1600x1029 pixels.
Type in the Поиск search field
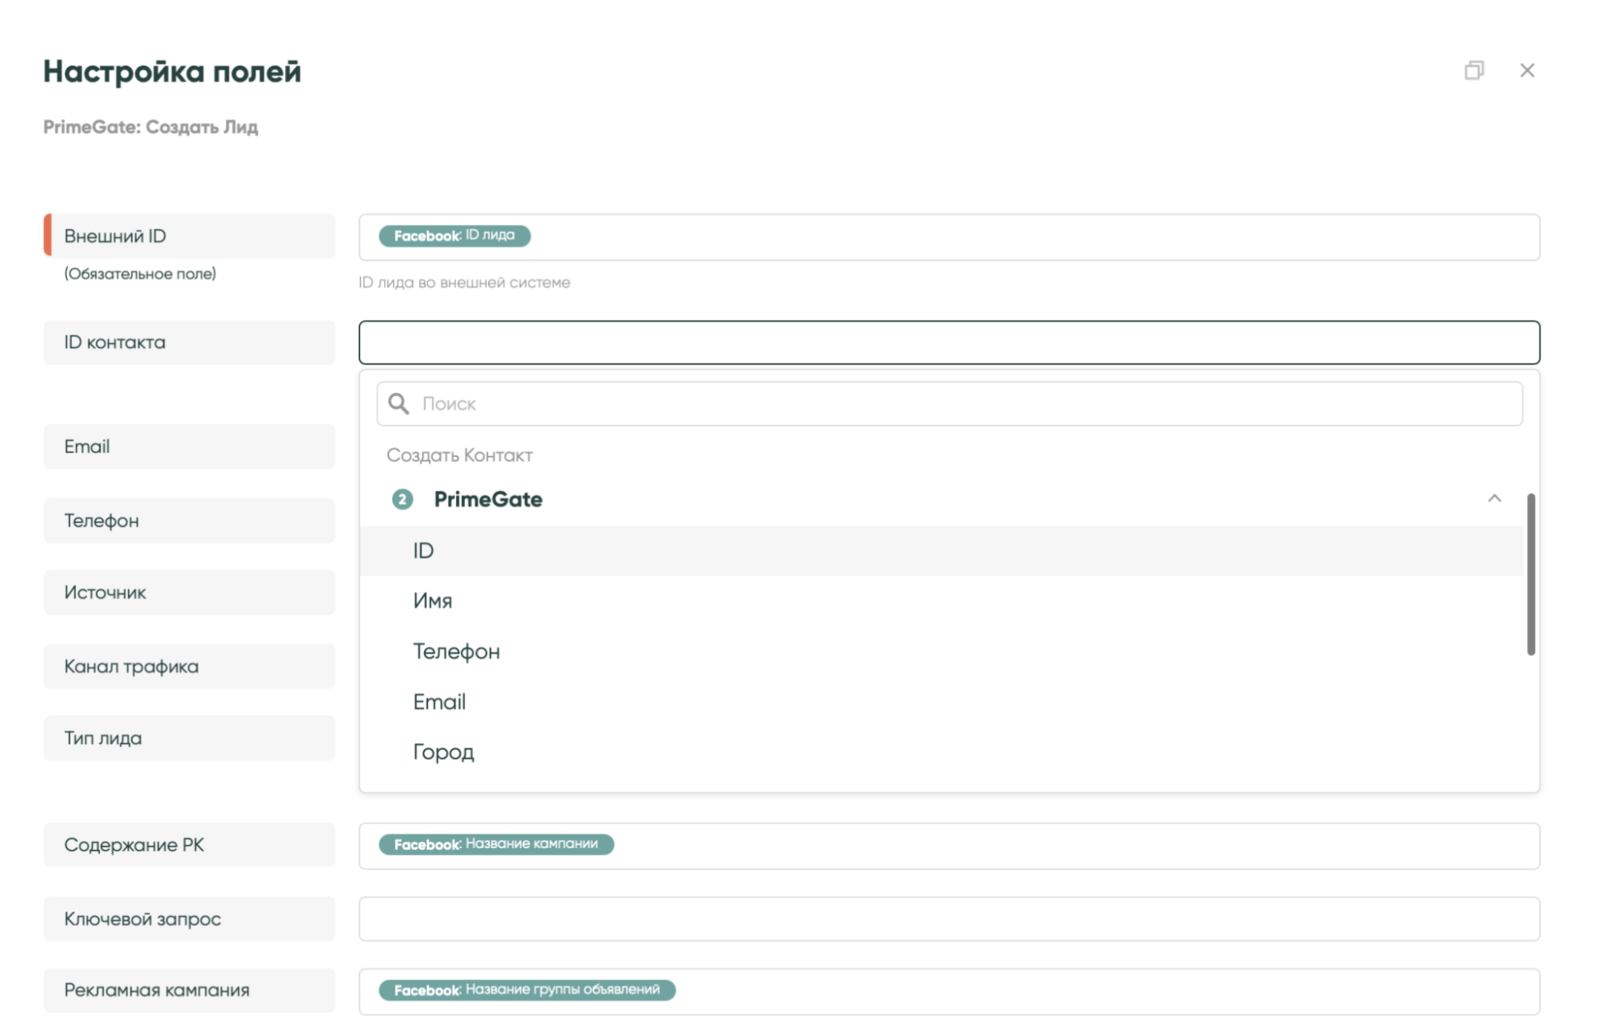point(960,403)
